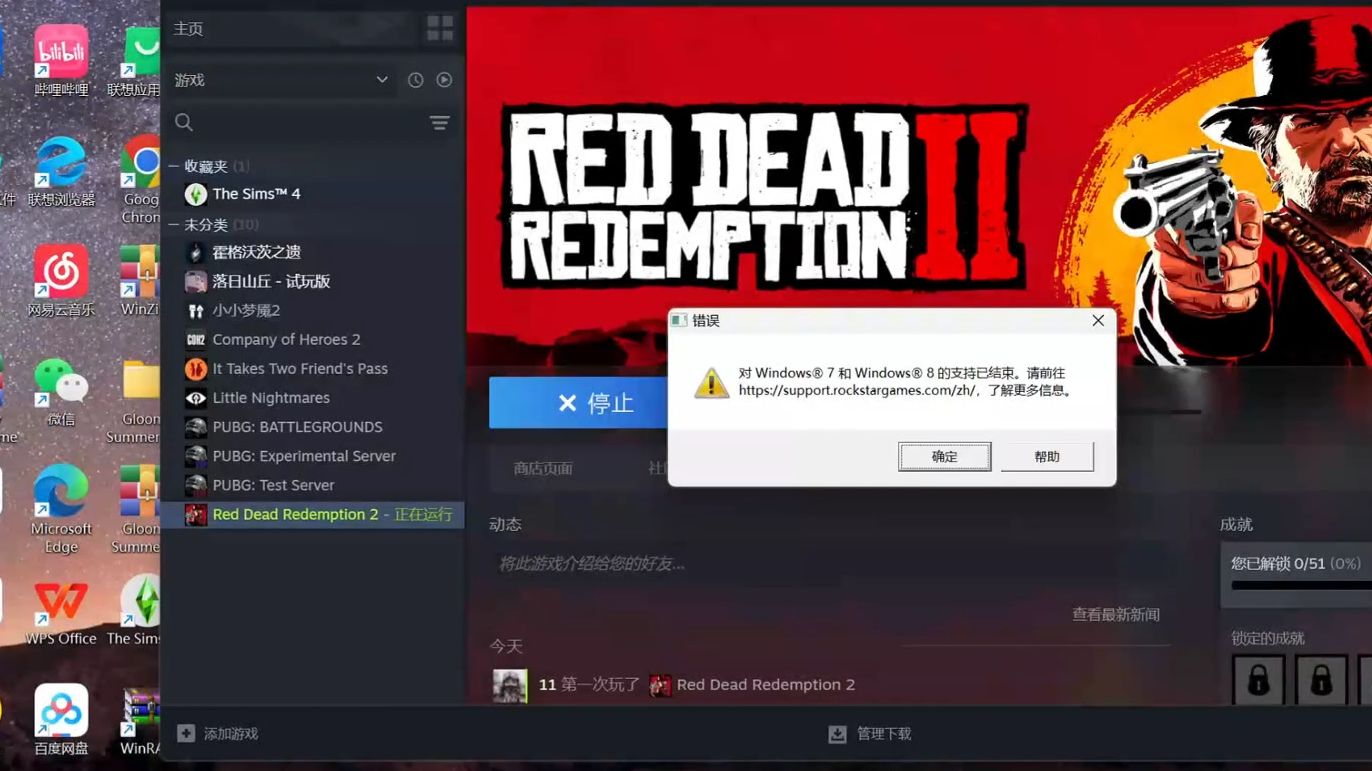Click 确定 in the error dialog

click(944, 456)
